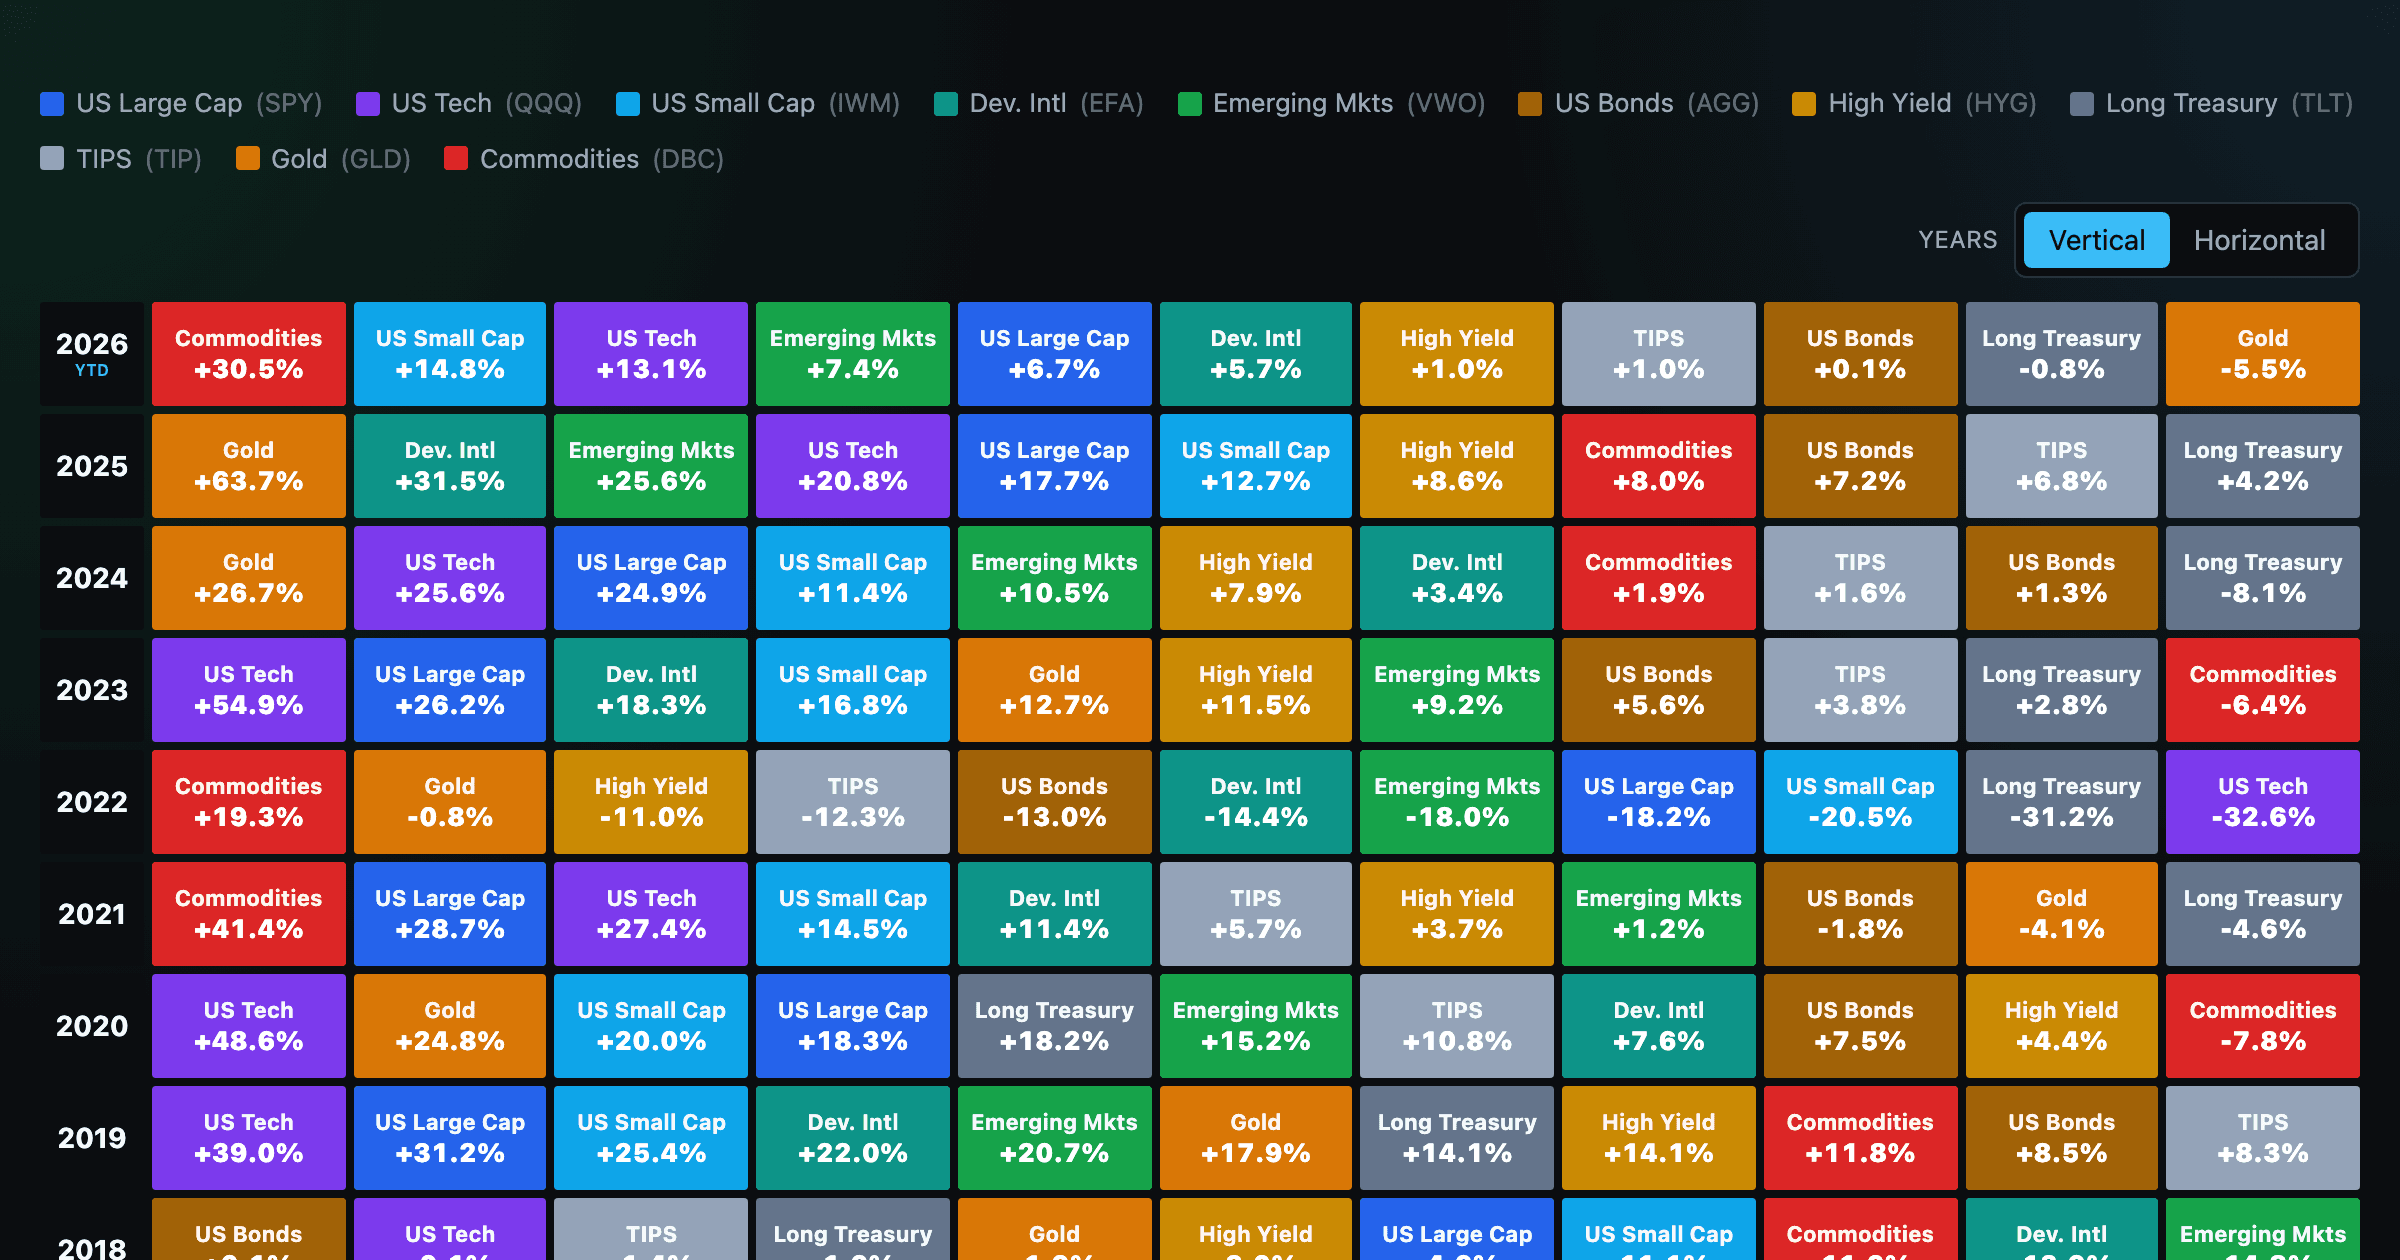Screen dimensions: 2400x1260
Task: Click the Emerging Mkts +7.4% tile
Action: point(853,354)
